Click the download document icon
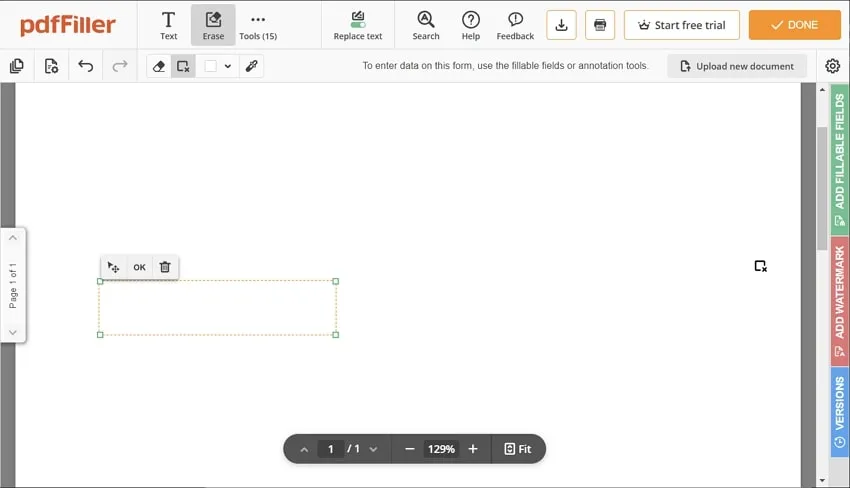This screenshot has height=488, width=850. [561, 25]
